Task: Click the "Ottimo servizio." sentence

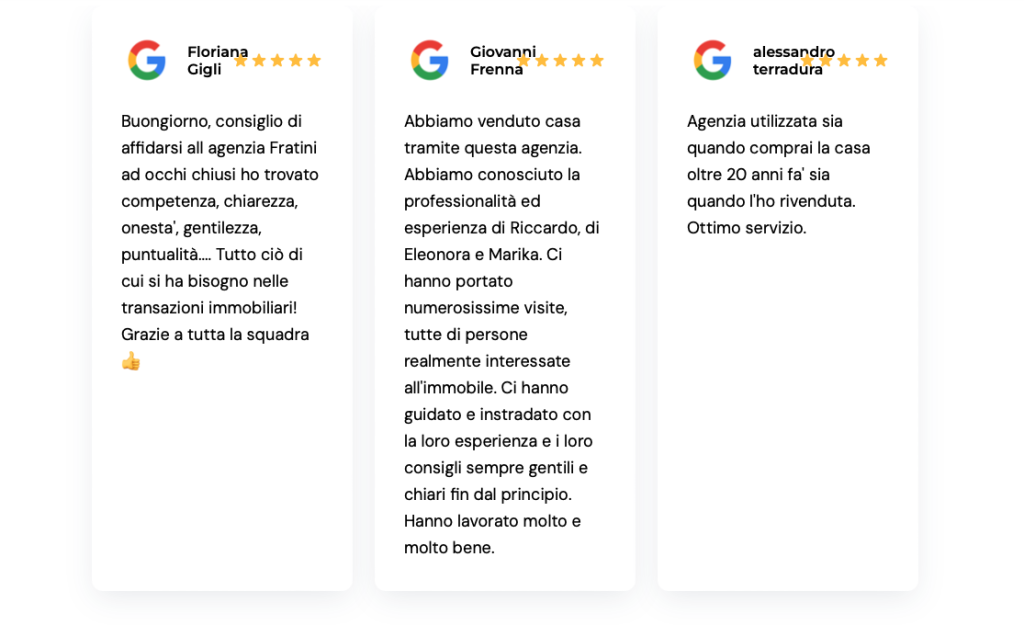Action: [746, 228]
